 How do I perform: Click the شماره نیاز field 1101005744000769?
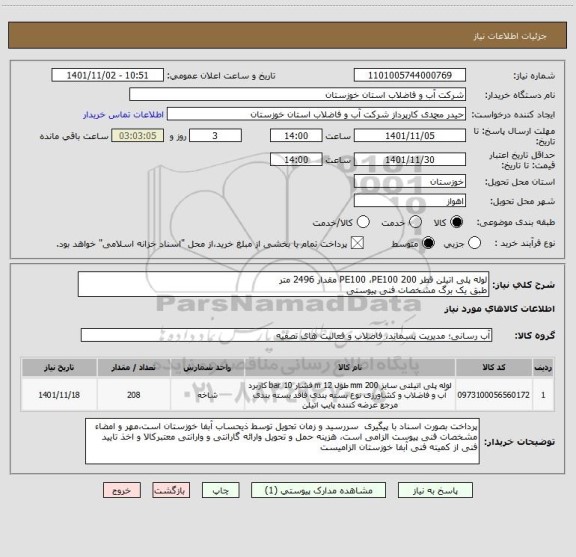click(x=410, y=75)
